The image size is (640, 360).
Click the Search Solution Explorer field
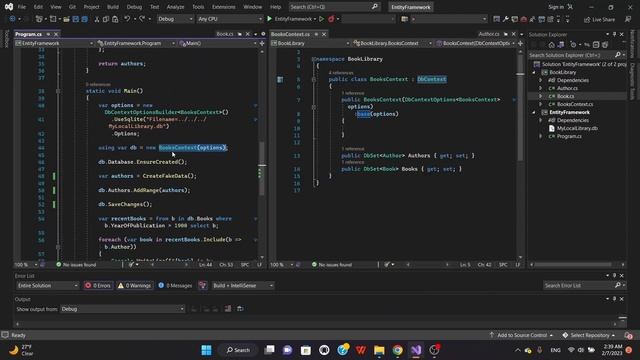pos(576,55)
